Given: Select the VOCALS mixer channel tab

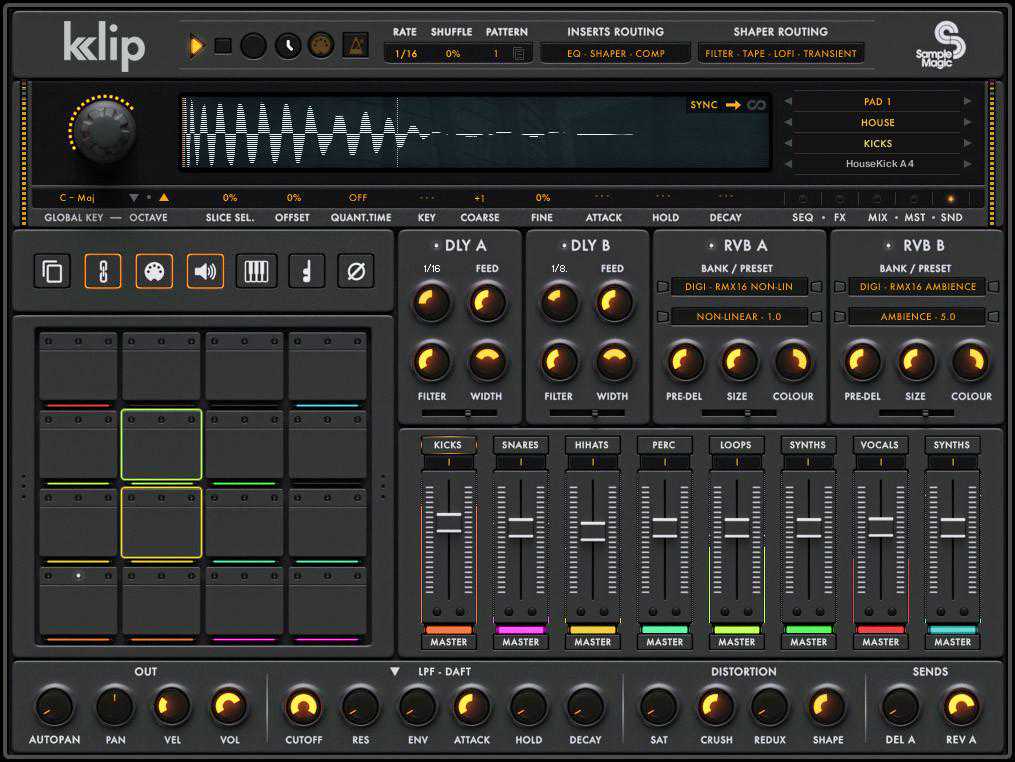Looking at the screenshot, I should (x=880, y=445).
